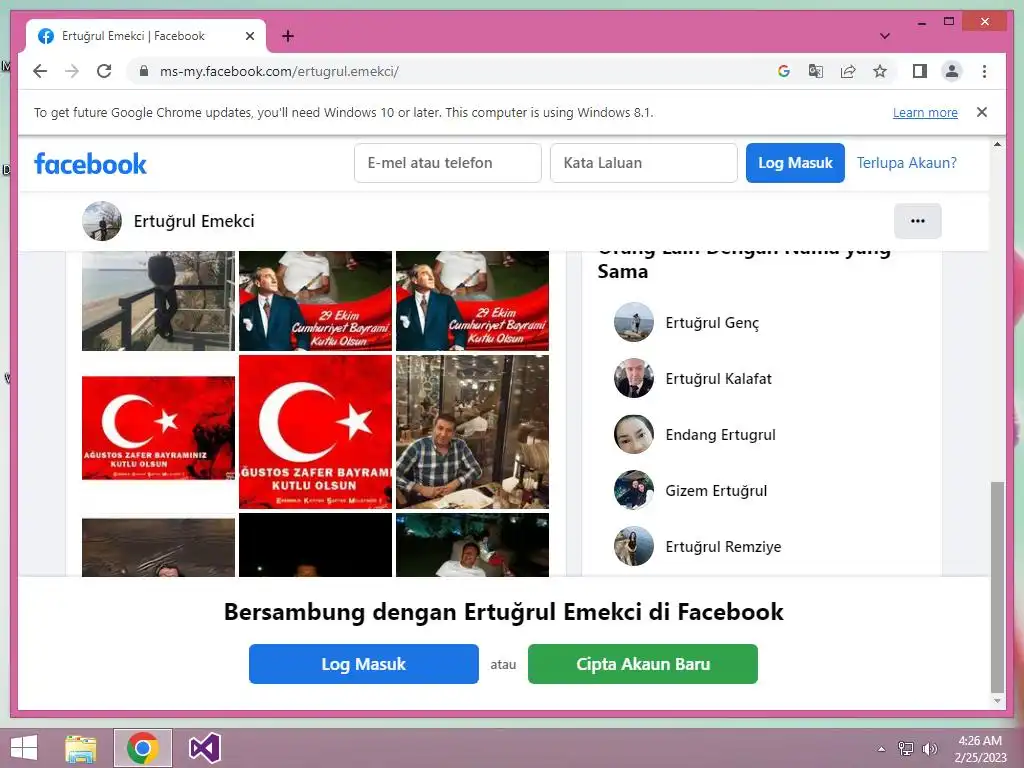Click Gizem Ertuğrul avatar
This screenshot has width=1024, height=768.
click(x=633, y=490)
